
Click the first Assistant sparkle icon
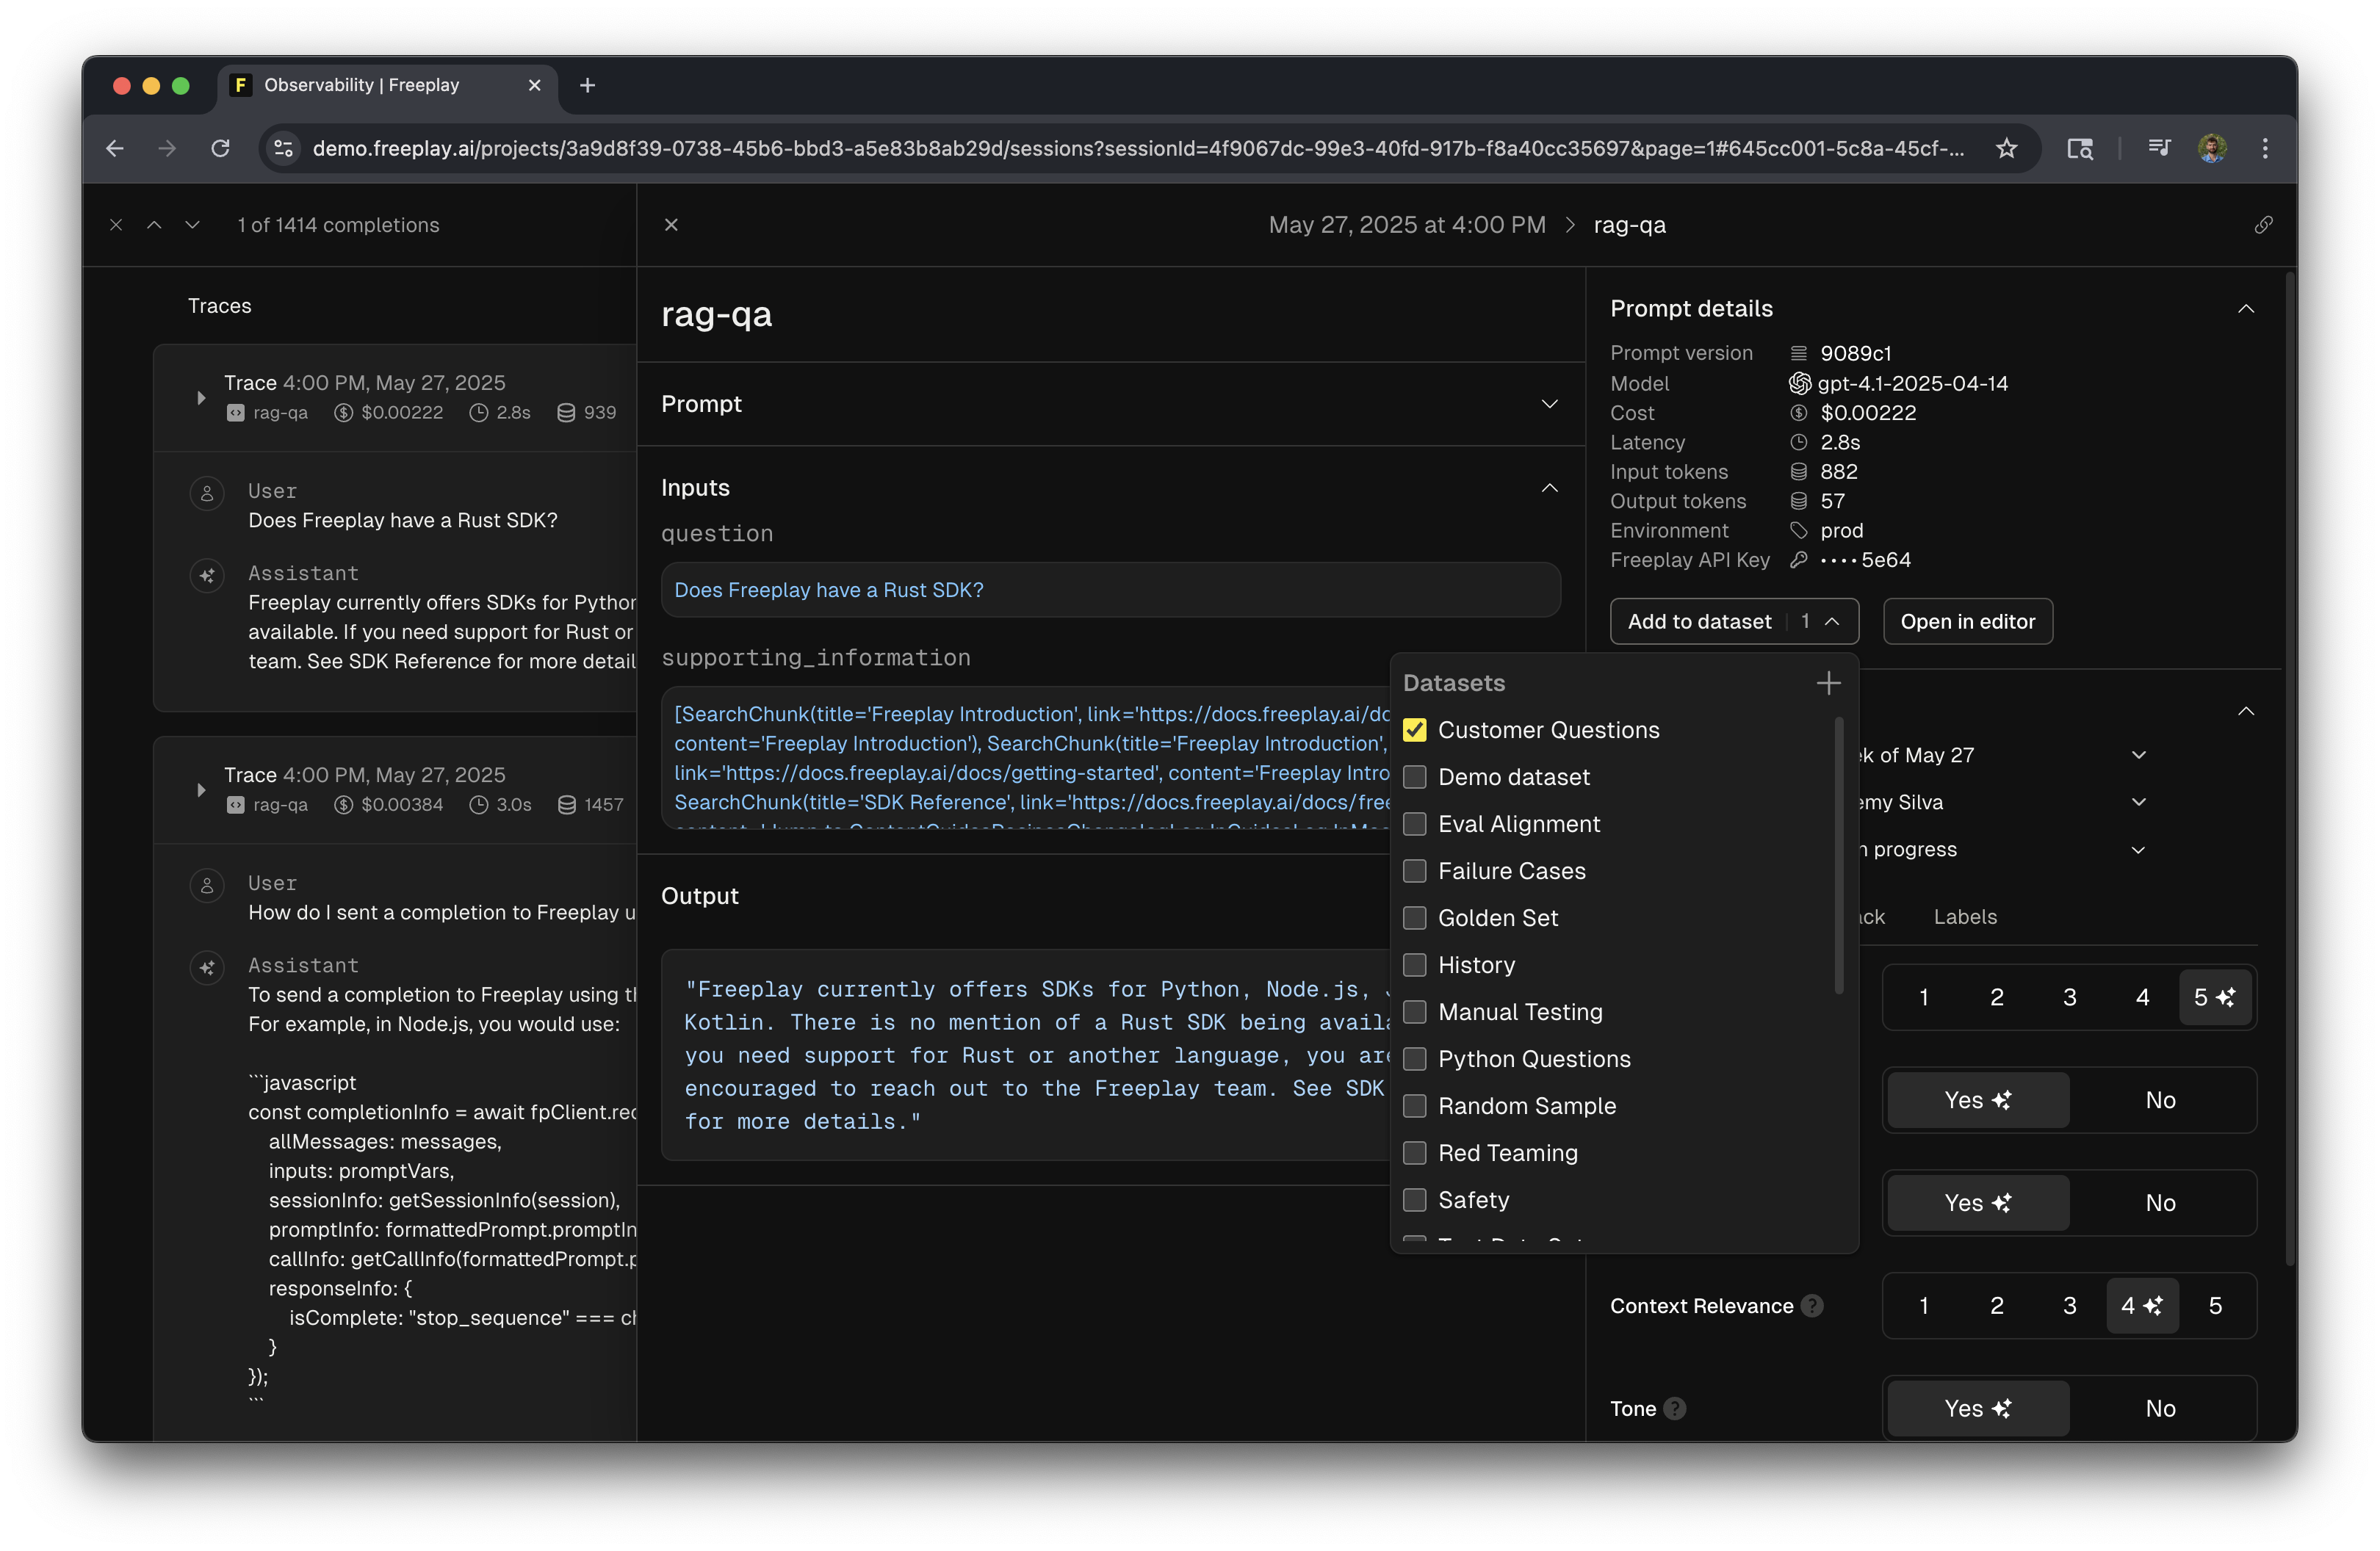point(207,575)
